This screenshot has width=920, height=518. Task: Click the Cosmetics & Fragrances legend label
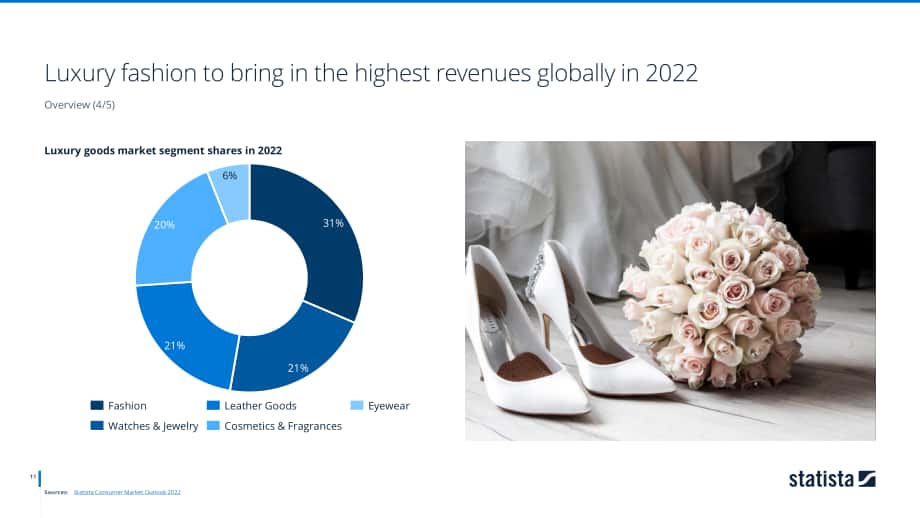tap(283, 426)
